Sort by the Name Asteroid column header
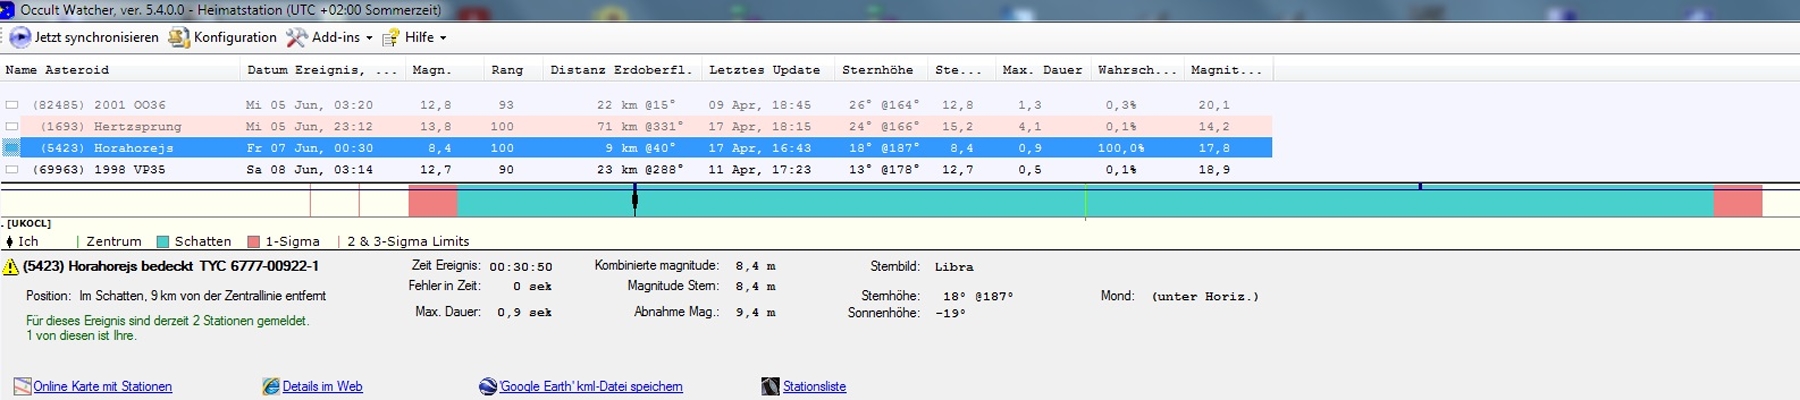The width and height of the screenshot is (1800, 400). pyautogui.click(x=57, y=70)
